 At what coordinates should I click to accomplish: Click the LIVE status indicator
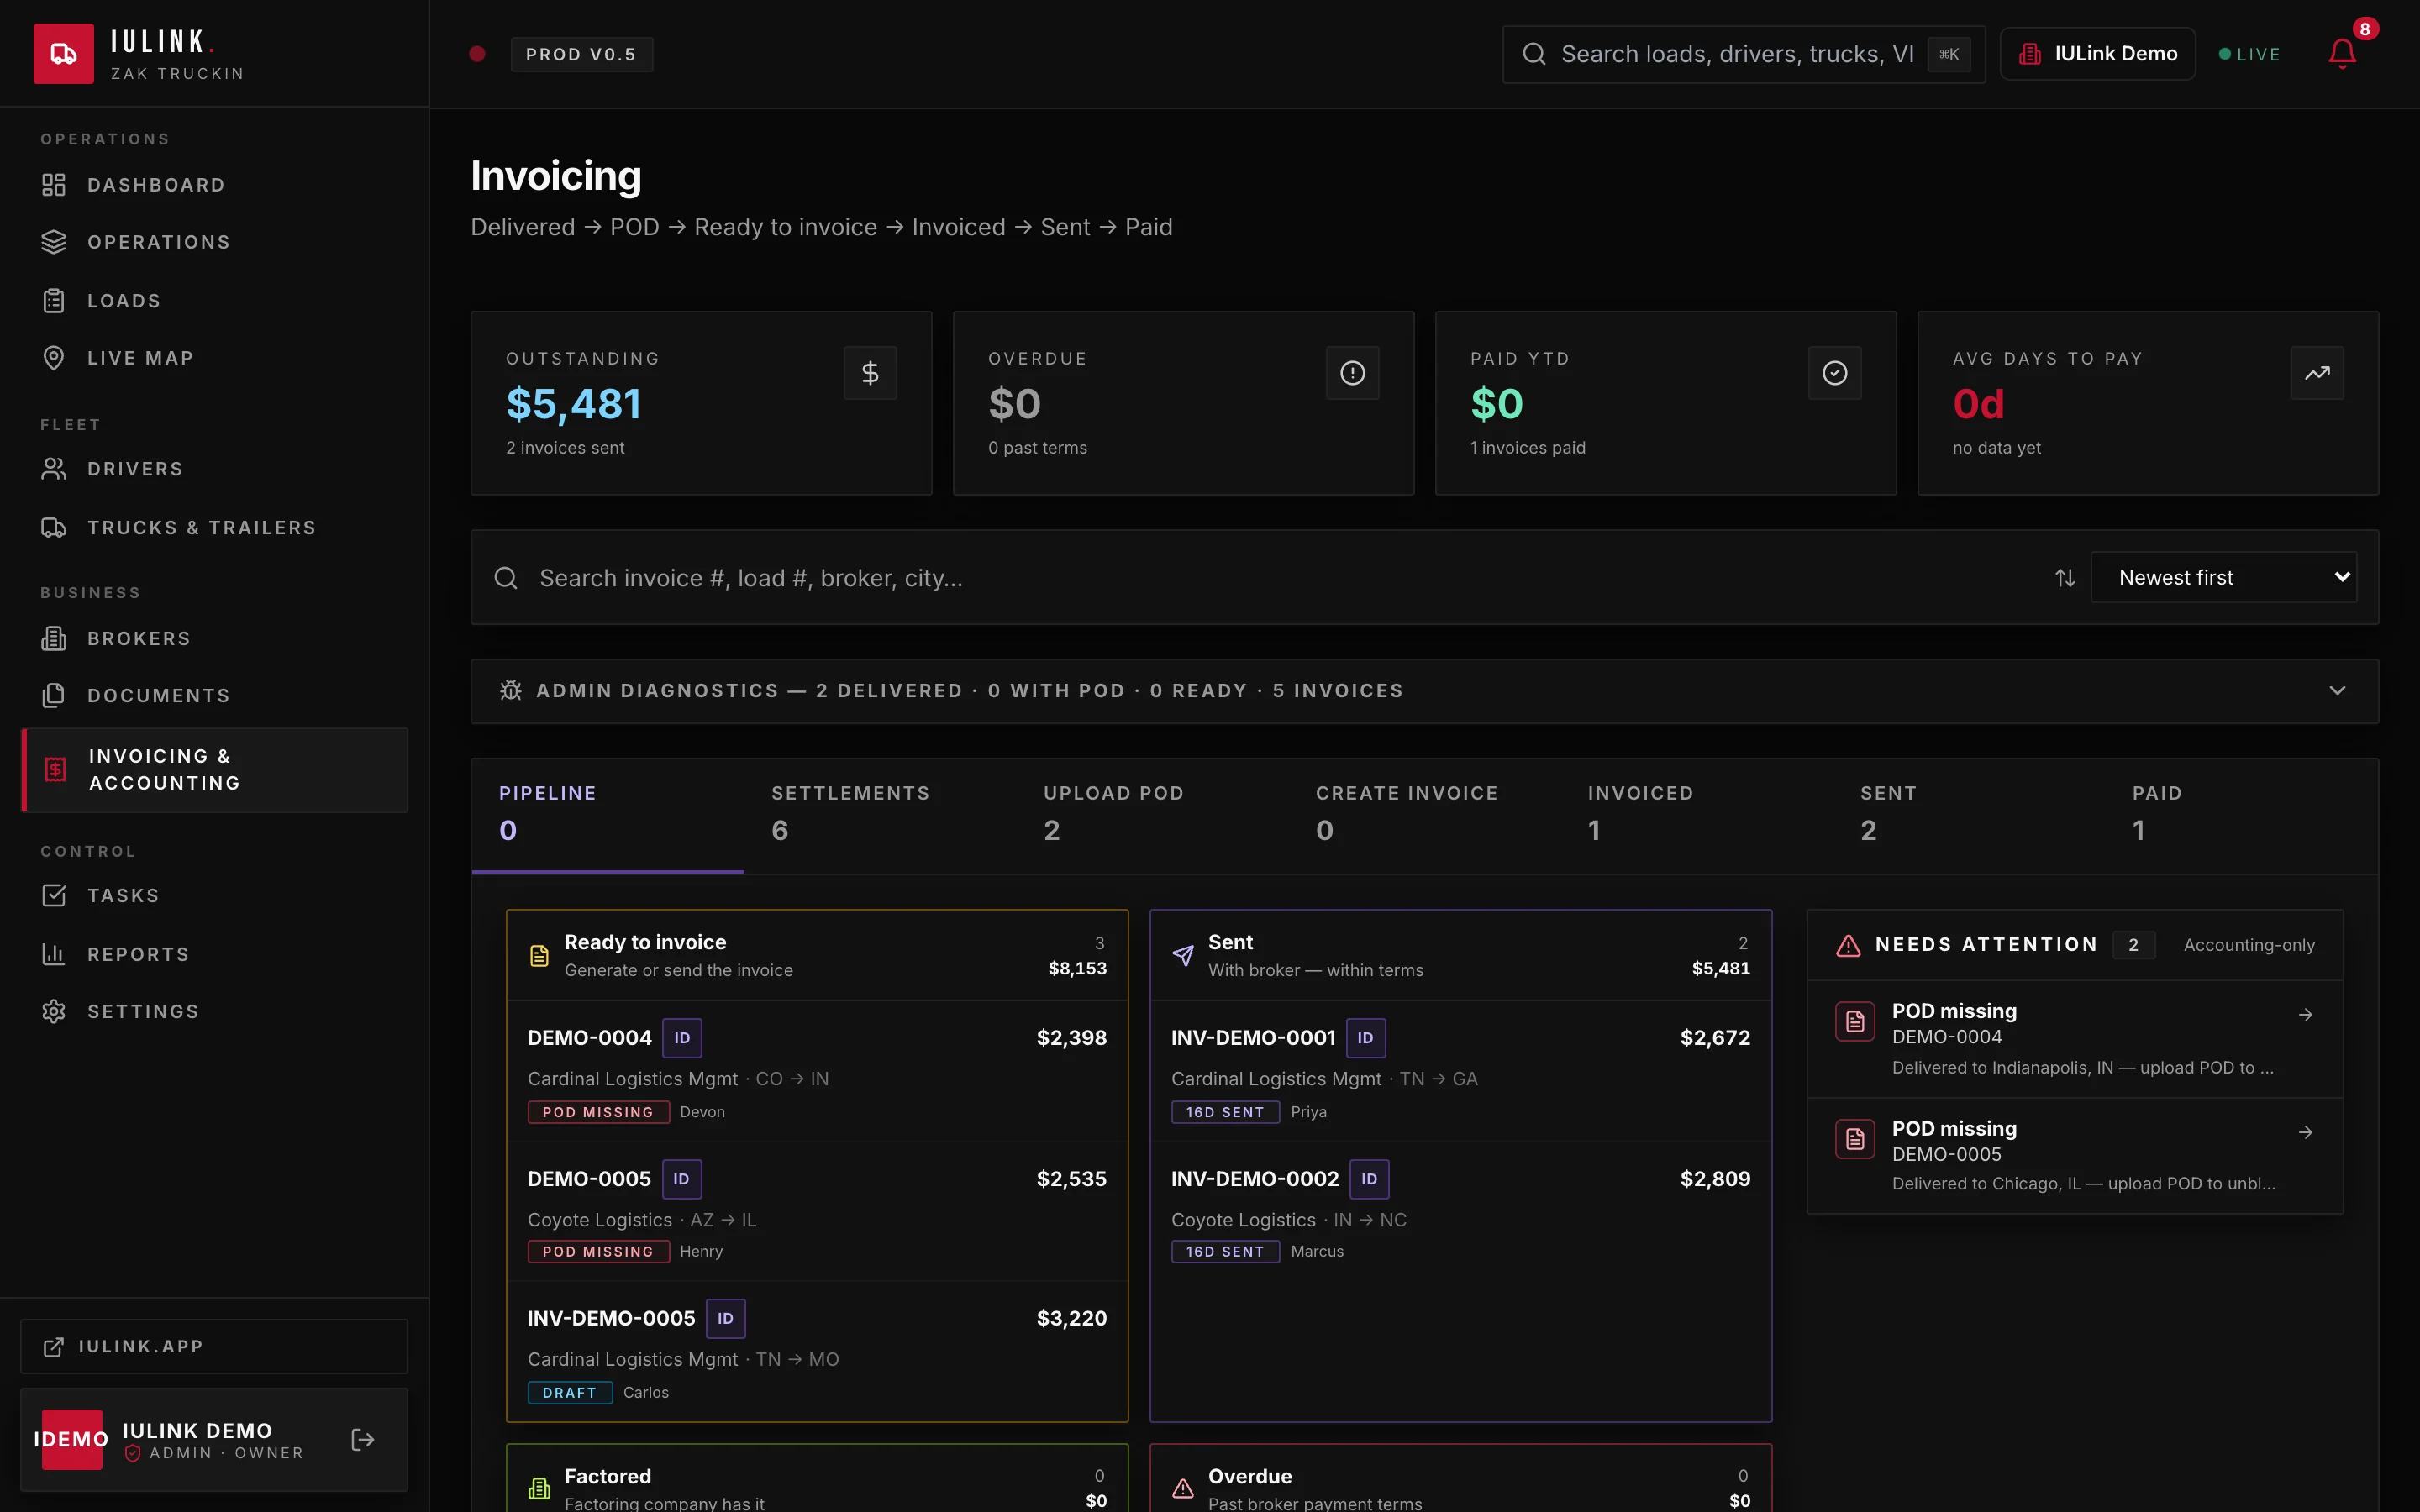coord(2249,54)
